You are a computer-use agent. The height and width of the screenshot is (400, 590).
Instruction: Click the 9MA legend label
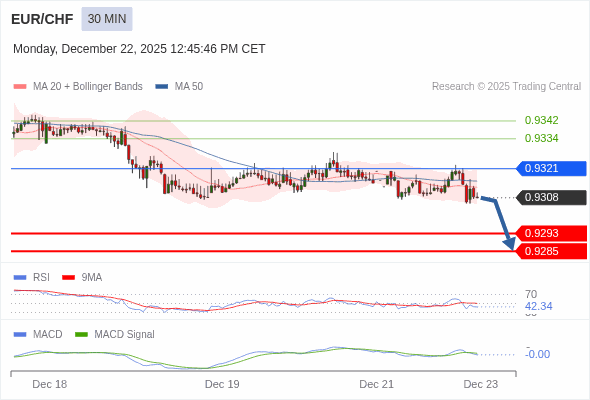point(92,278)
